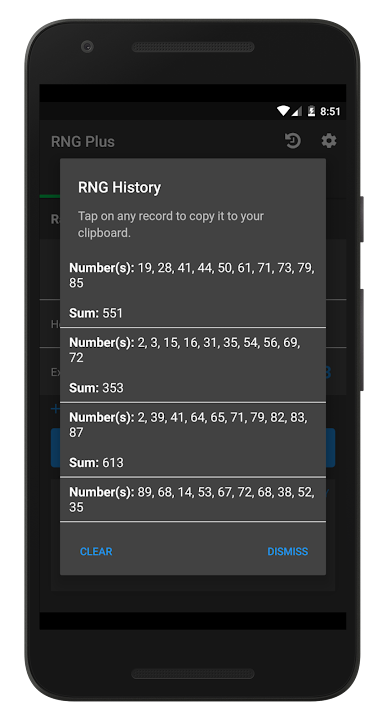
Task: Copy the record starting with 89, 68, 14
Action: tap(193, 499)
